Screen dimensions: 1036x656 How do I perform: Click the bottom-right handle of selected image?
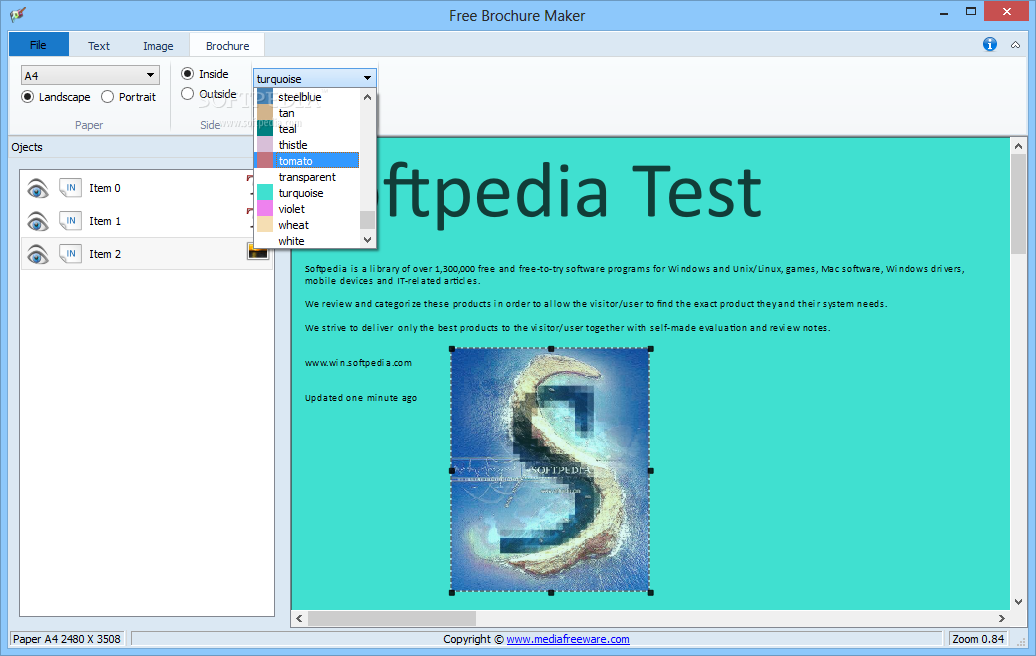click(651, 593)
